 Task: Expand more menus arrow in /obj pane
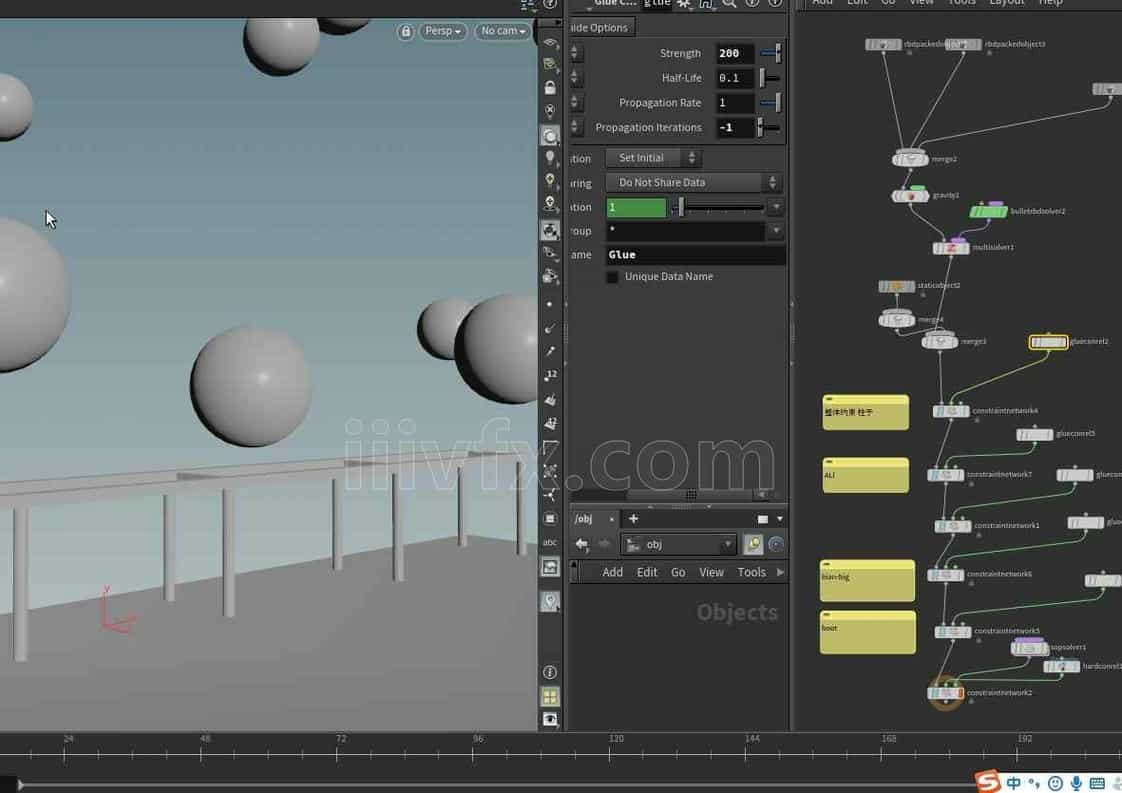(780, 573)
